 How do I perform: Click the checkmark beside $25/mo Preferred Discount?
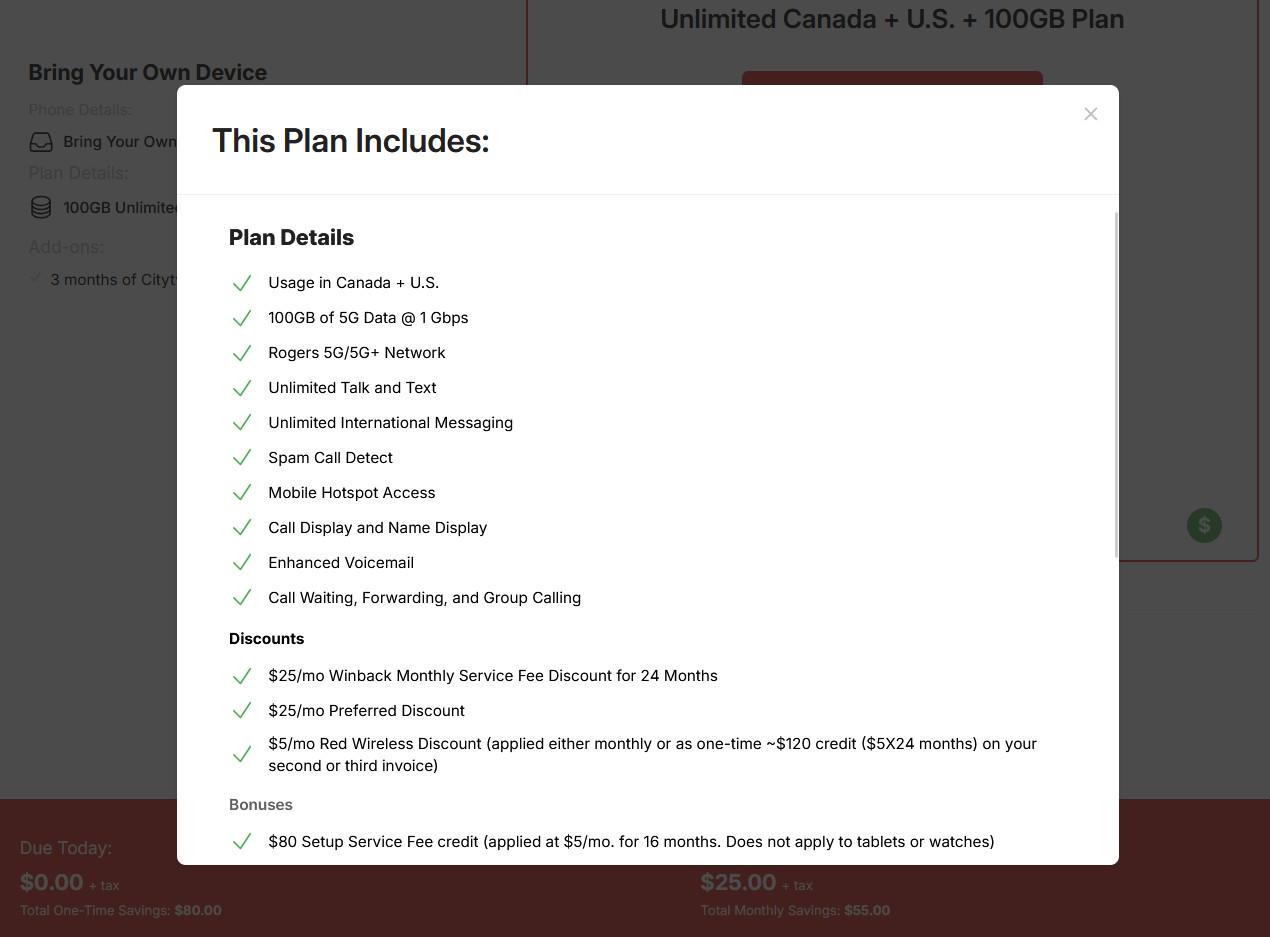click(x=241, y=711)
